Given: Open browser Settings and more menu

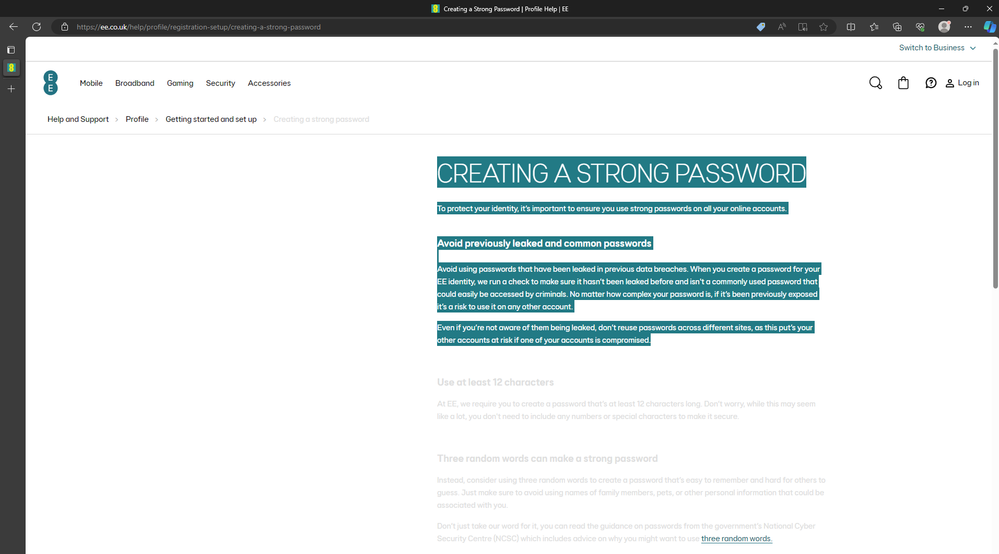Looking at the screenshot, I should point(968,27).
